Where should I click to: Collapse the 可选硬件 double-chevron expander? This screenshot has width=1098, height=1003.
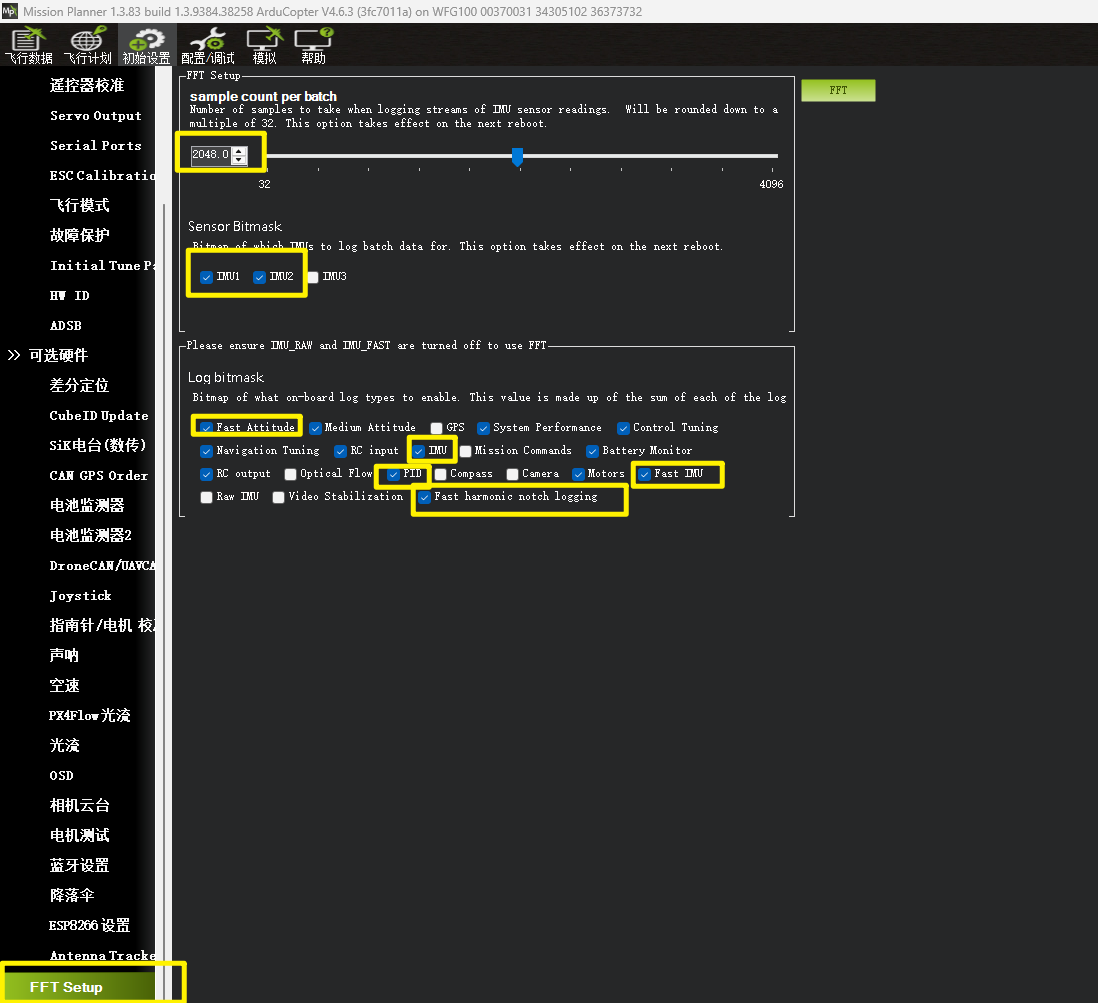tap(14, 355)
